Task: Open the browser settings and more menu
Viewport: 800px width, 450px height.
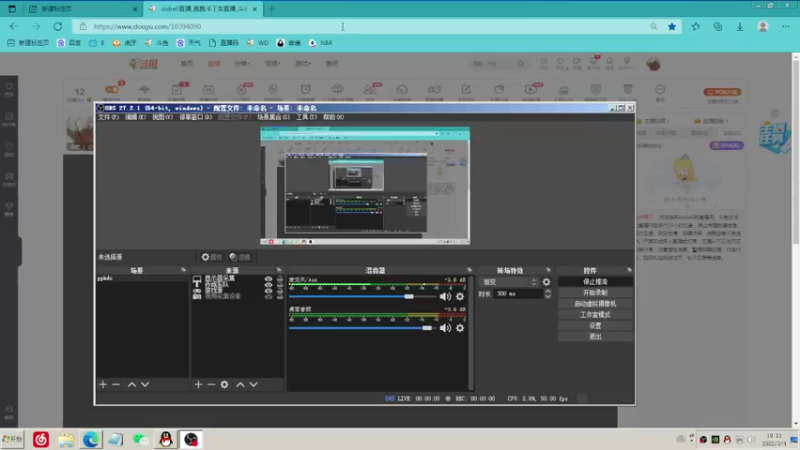Action: (x=786, y=27)
